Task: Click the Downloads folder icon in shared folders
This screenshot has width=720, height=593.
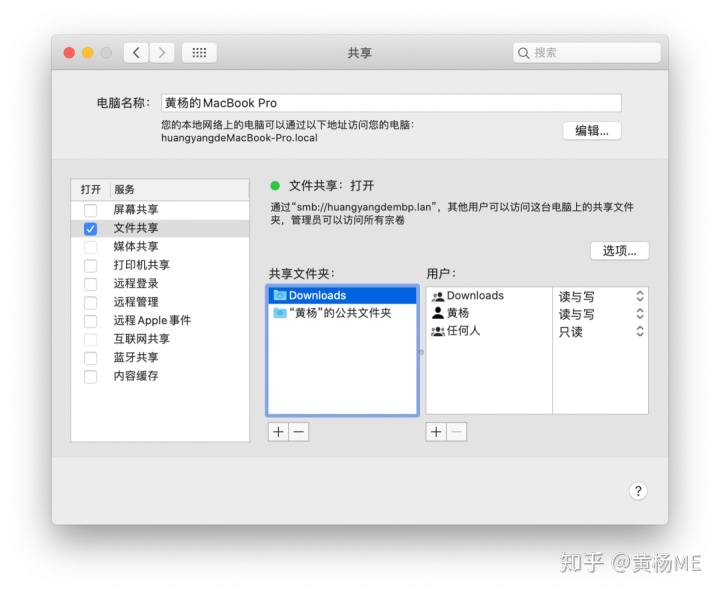Action: click(x=280, y=295)
